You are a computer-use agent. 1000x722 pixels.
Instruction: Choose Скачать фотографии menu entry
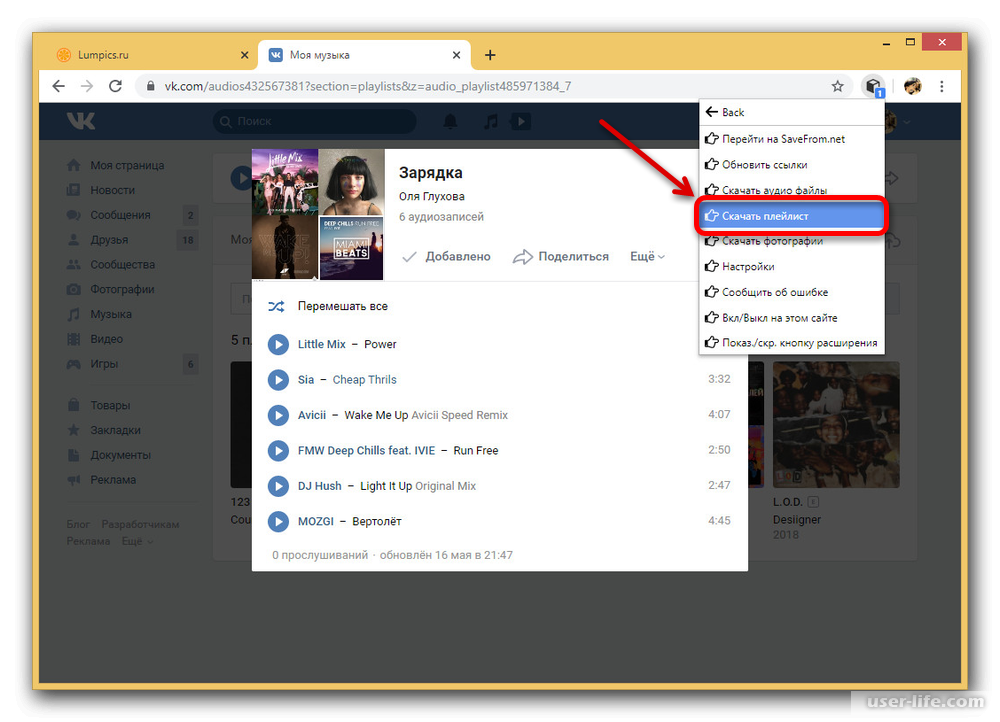click(791, 241)
